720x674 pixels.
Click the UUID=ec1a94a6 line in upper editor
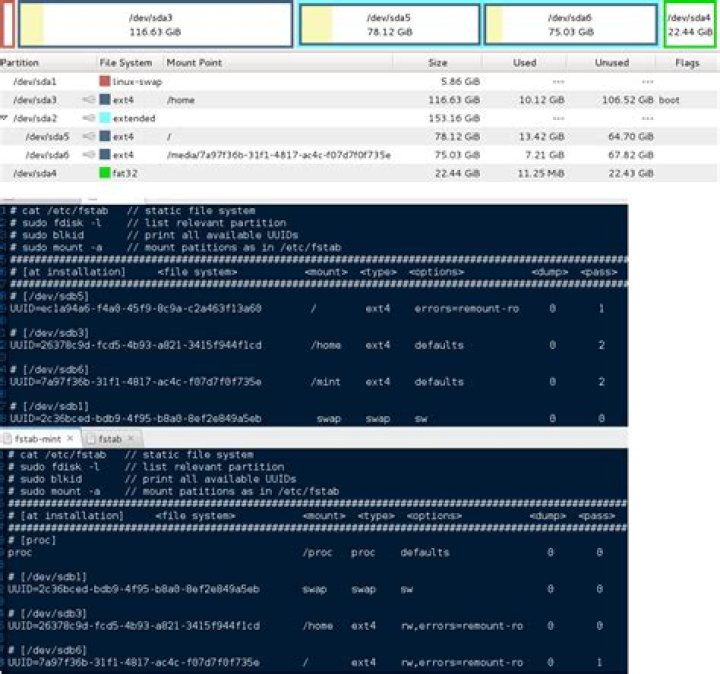[135, 309]
